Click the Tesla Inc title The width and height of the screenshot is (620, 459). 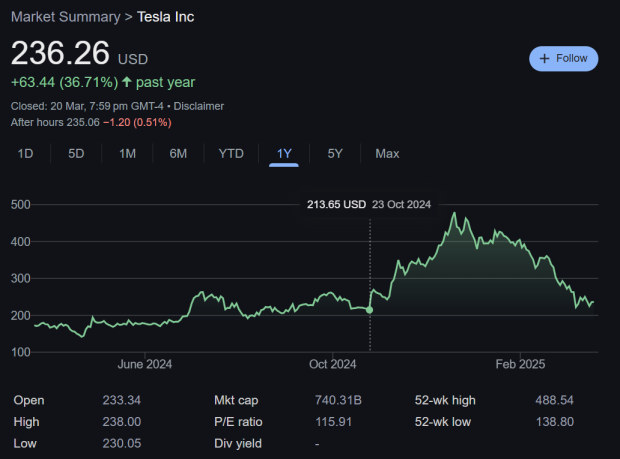click(165, 17)
